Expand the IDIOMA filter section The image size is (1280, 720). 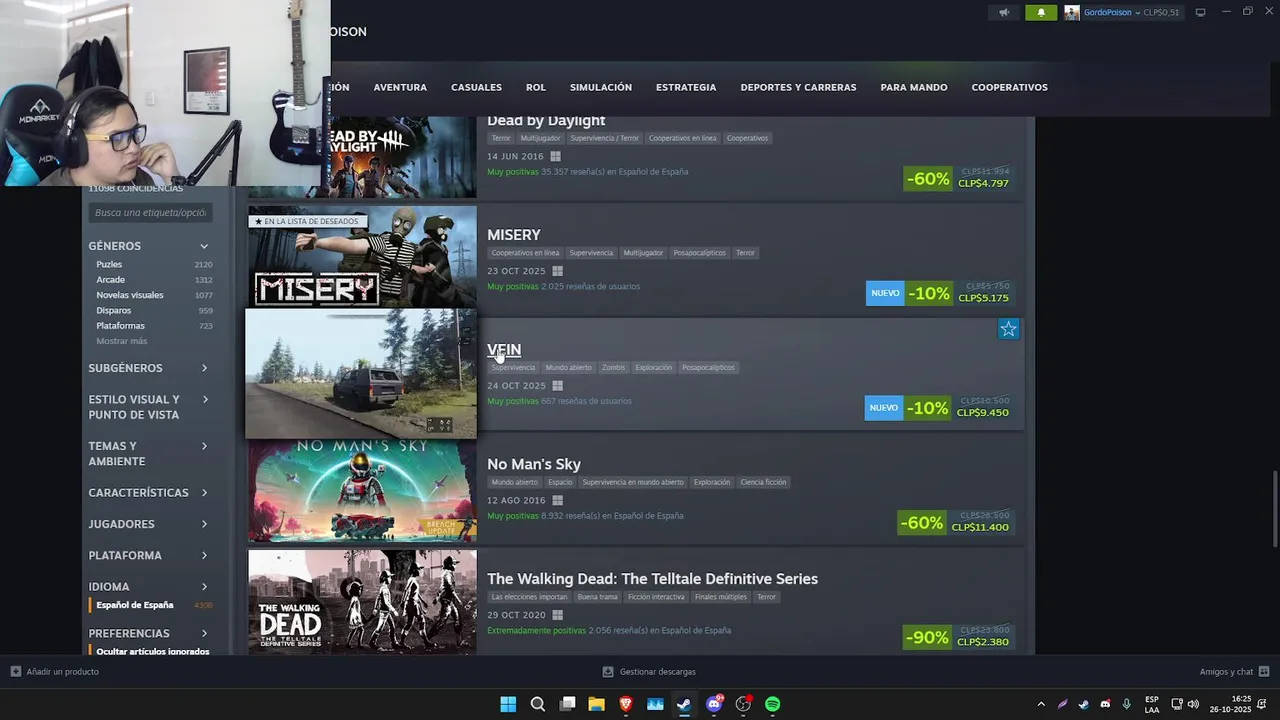pos(150,587)
